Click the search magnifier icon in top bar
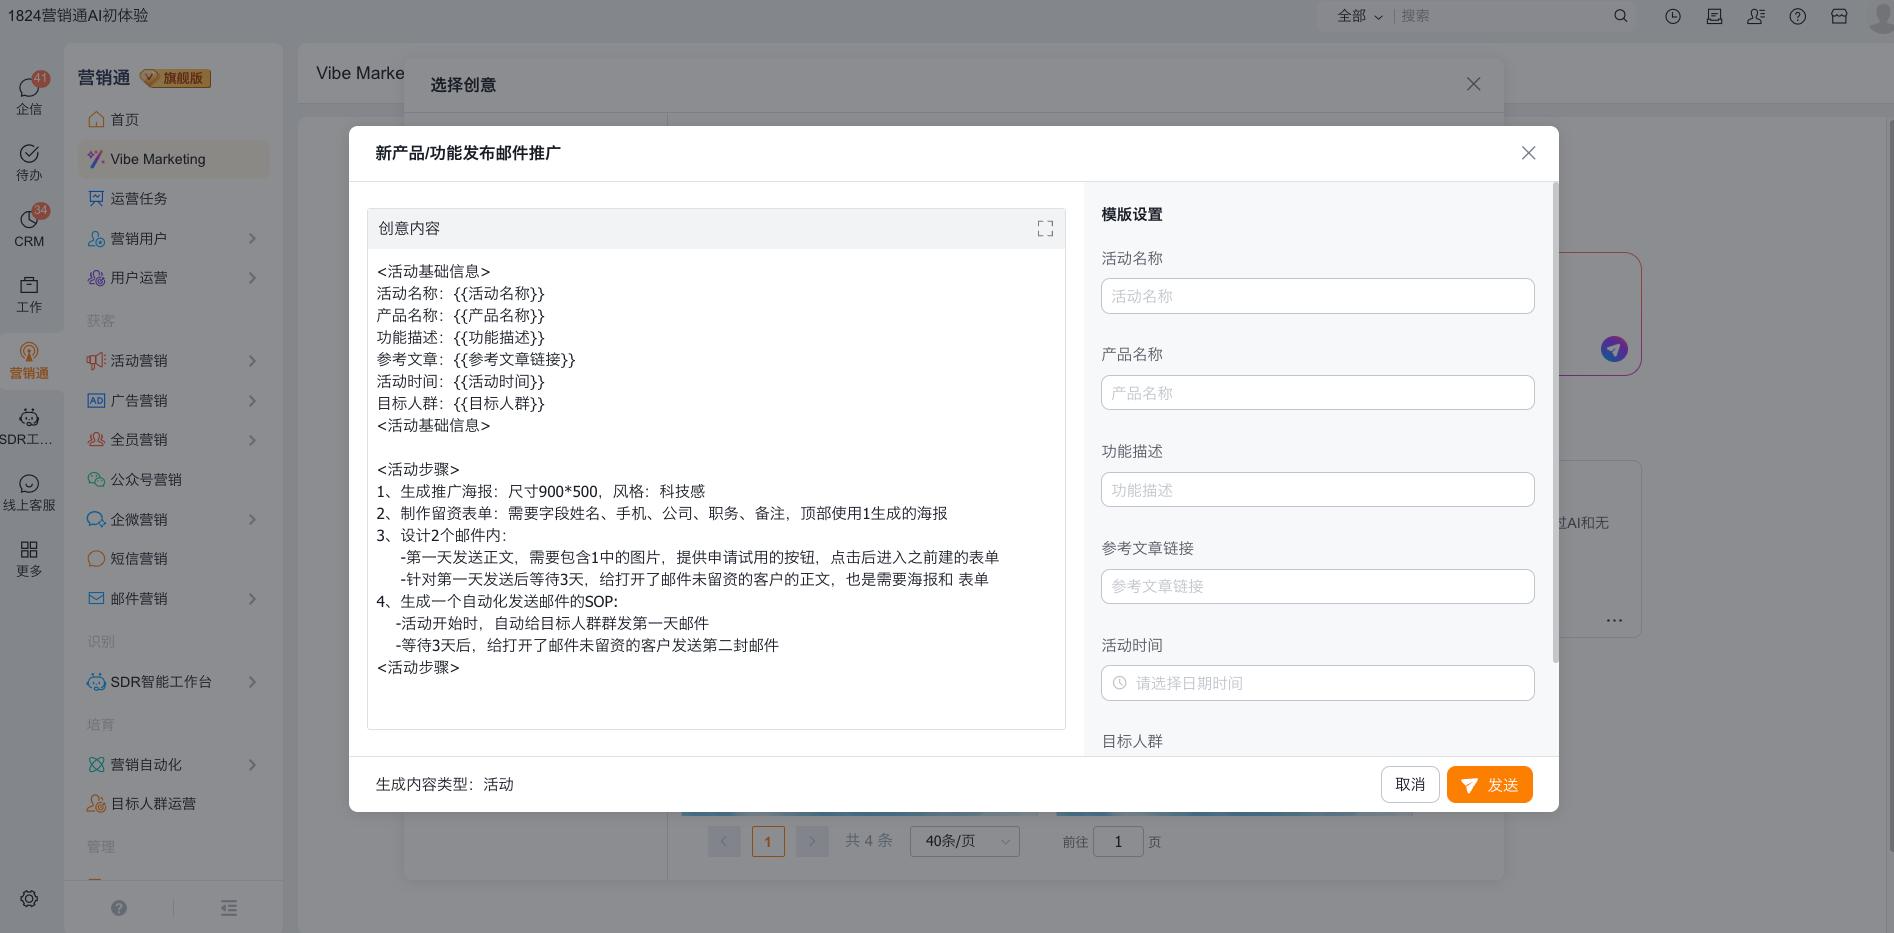 1621,16
